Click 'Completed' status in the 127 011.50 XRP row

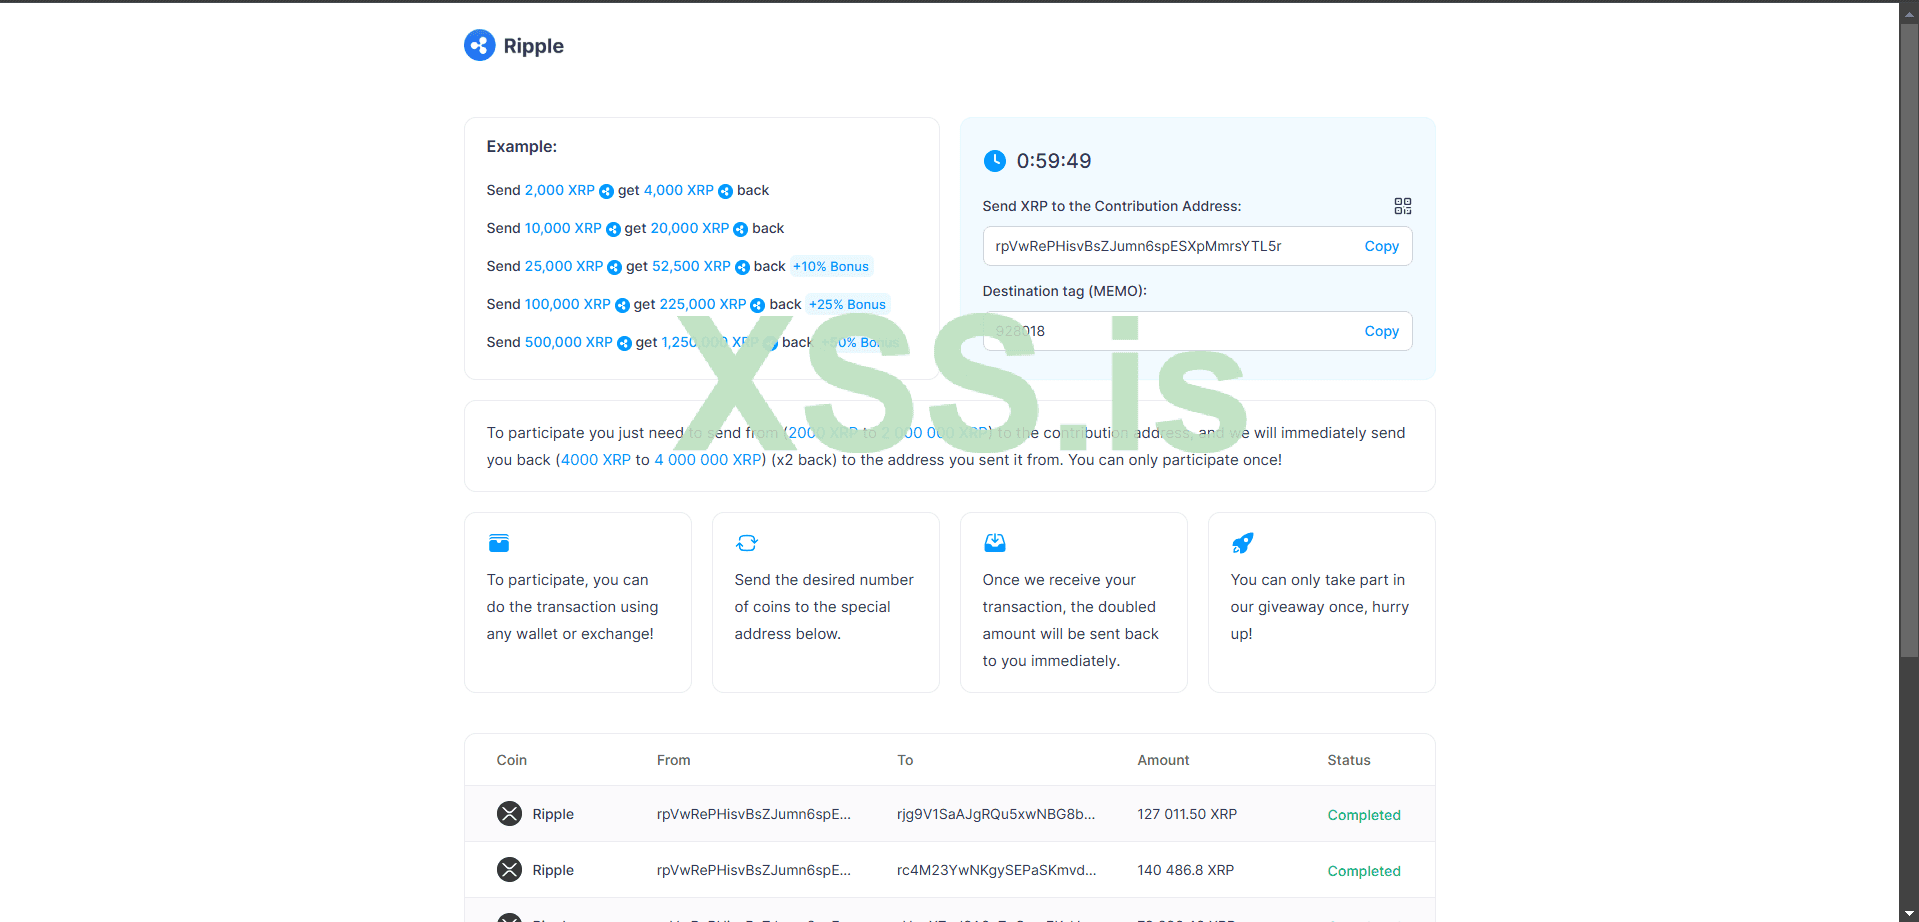[x=1364, y=815]
